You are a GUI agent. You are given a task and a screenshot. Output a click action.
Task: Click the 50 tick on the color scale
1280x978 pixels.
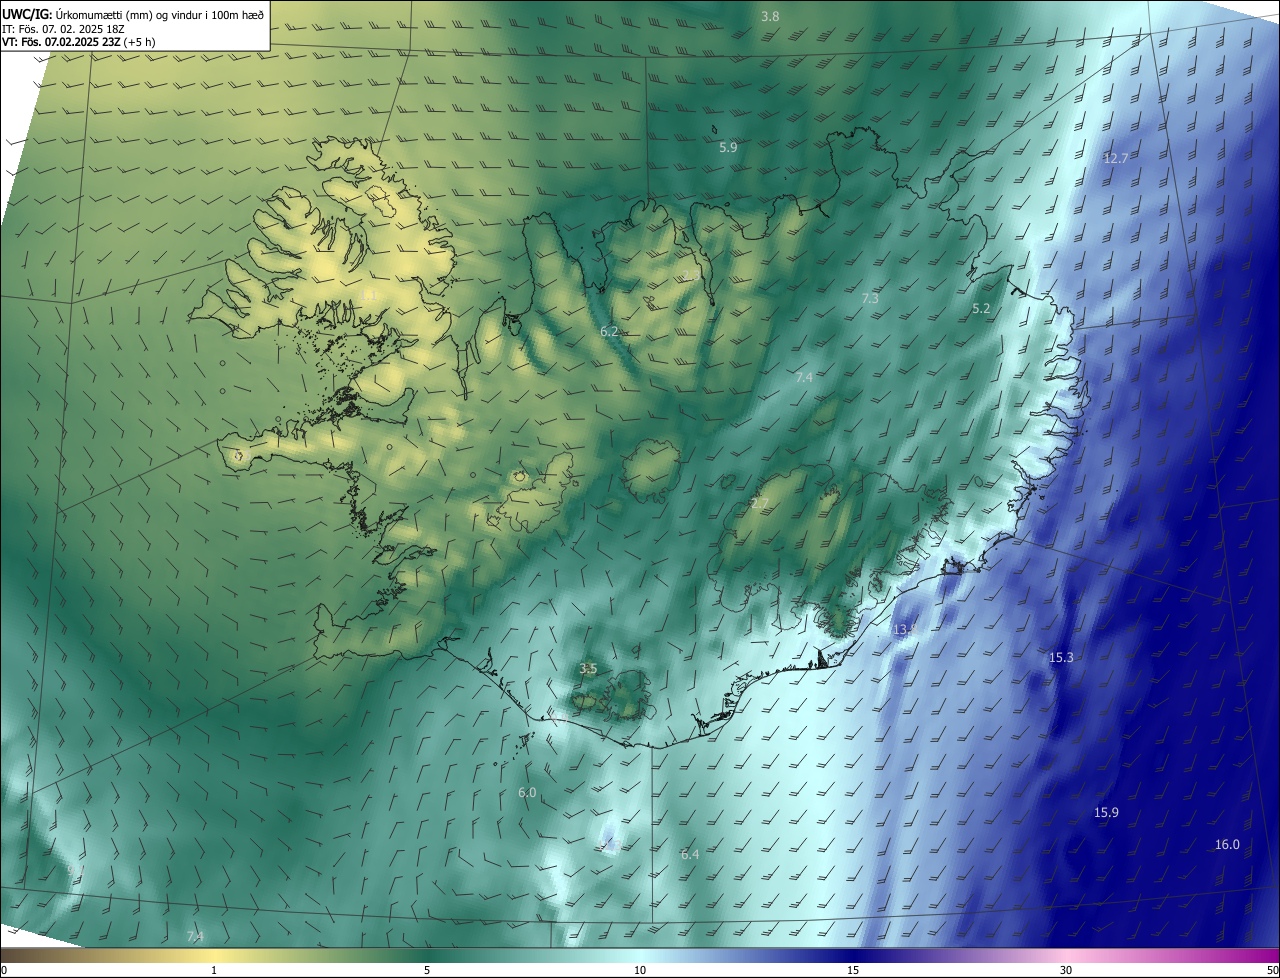point(1272,970)
